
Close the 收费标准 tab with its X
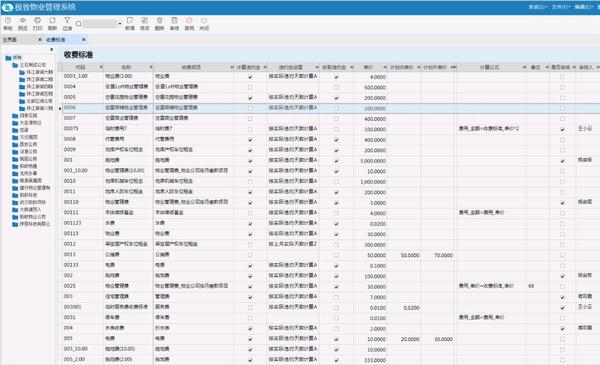(83, 40)
